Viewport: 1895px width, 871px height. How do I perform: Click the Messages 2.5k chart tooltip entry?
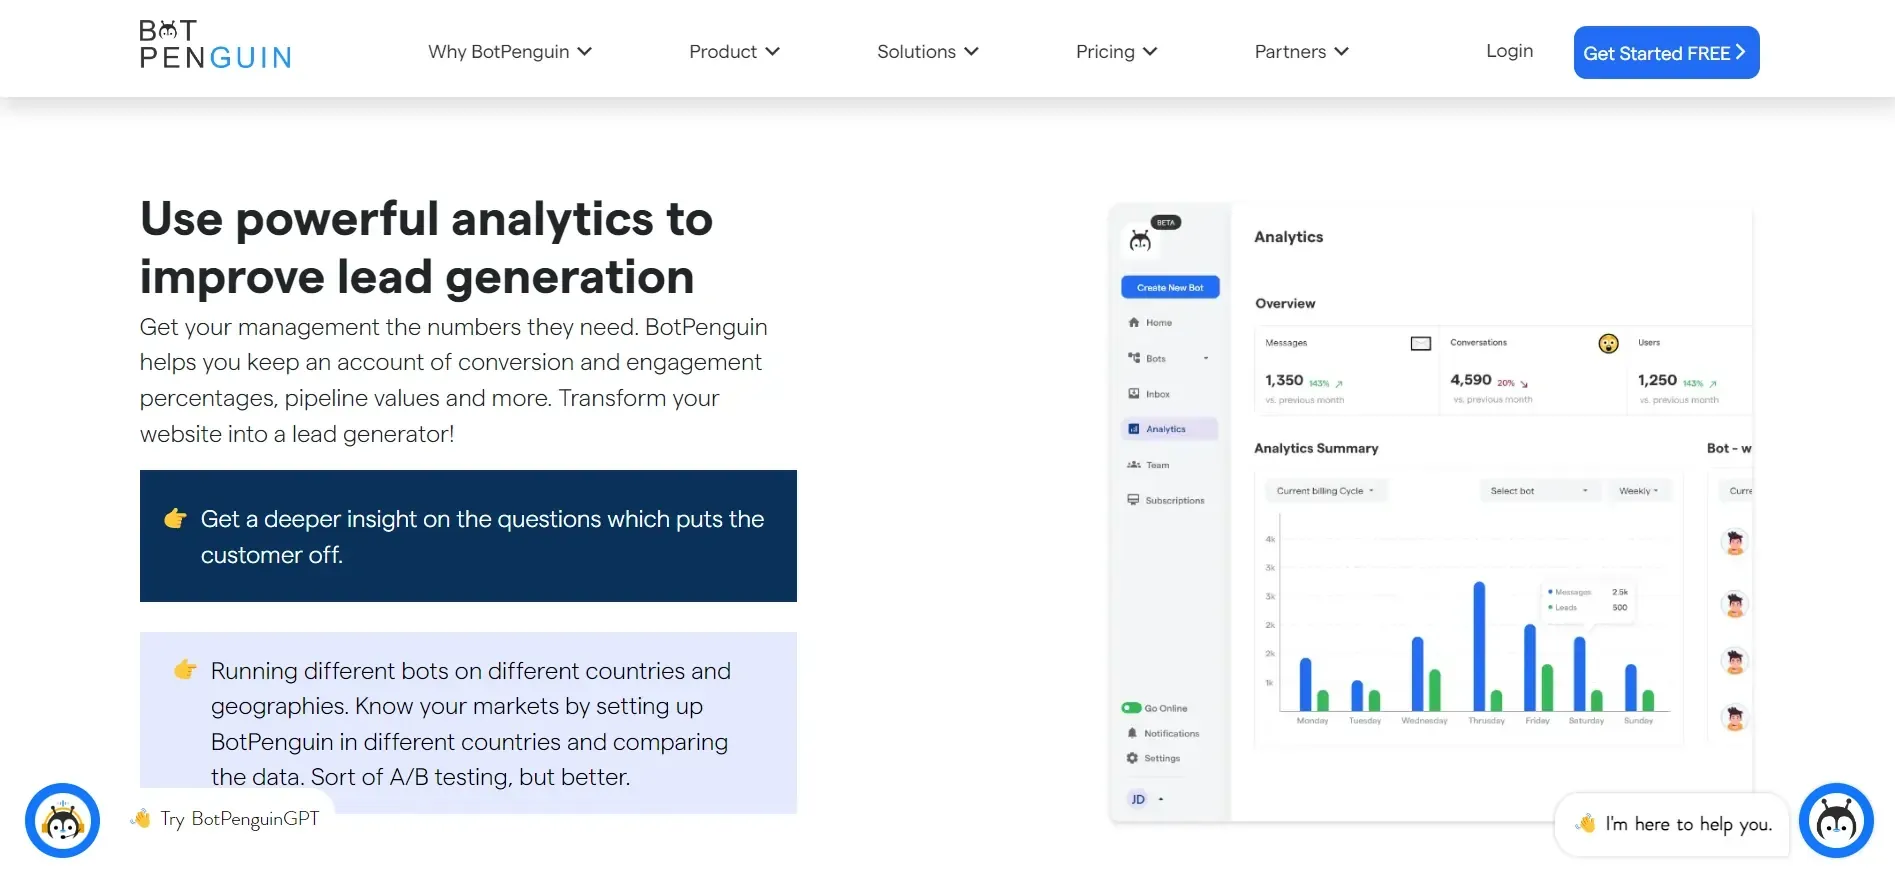coord(1588,592)
